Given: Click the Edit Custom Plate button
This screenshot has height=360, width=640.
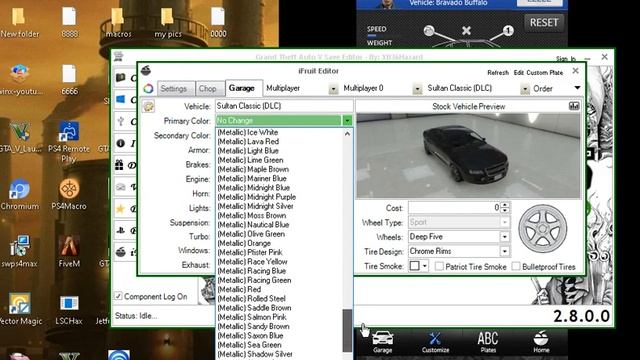Looking at the screenshot, I should coord(538,73).
